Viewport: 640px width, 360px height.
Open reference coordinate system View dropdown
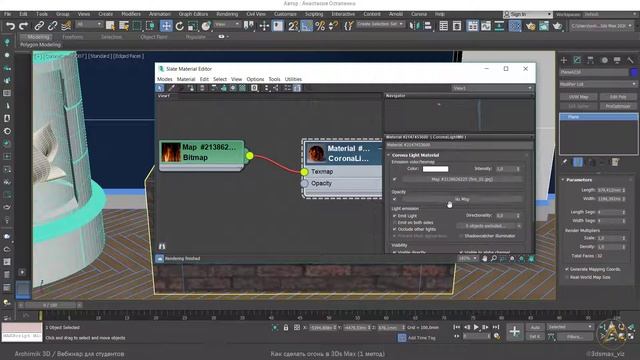[x=227, y=25]
